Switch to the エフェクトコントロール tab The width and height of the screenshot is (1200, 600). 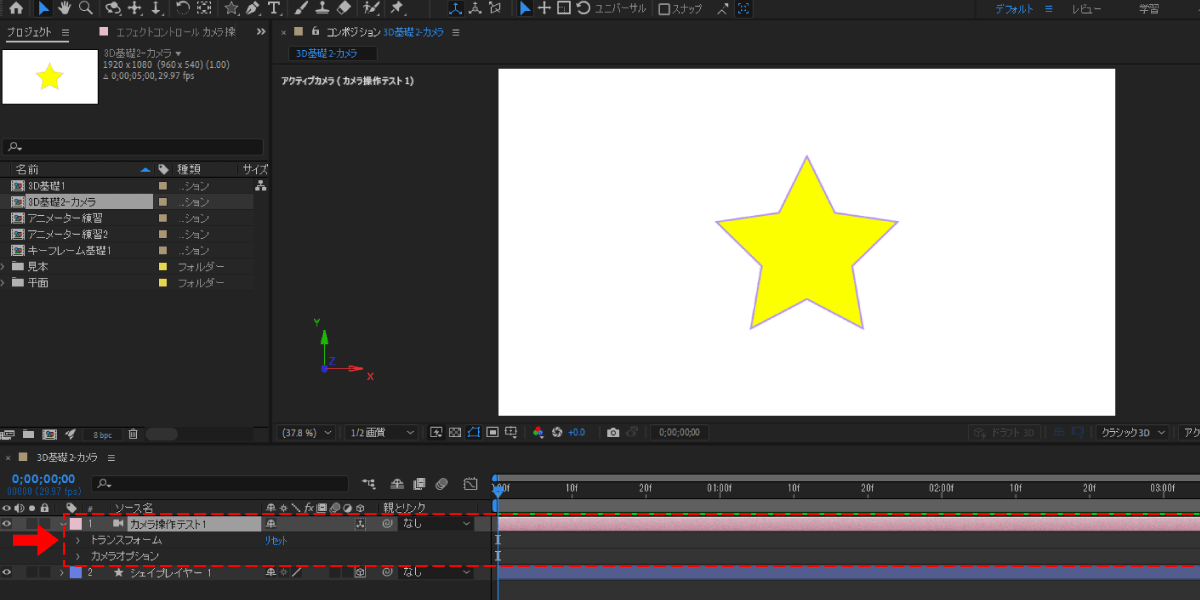[x=175, y=32]
